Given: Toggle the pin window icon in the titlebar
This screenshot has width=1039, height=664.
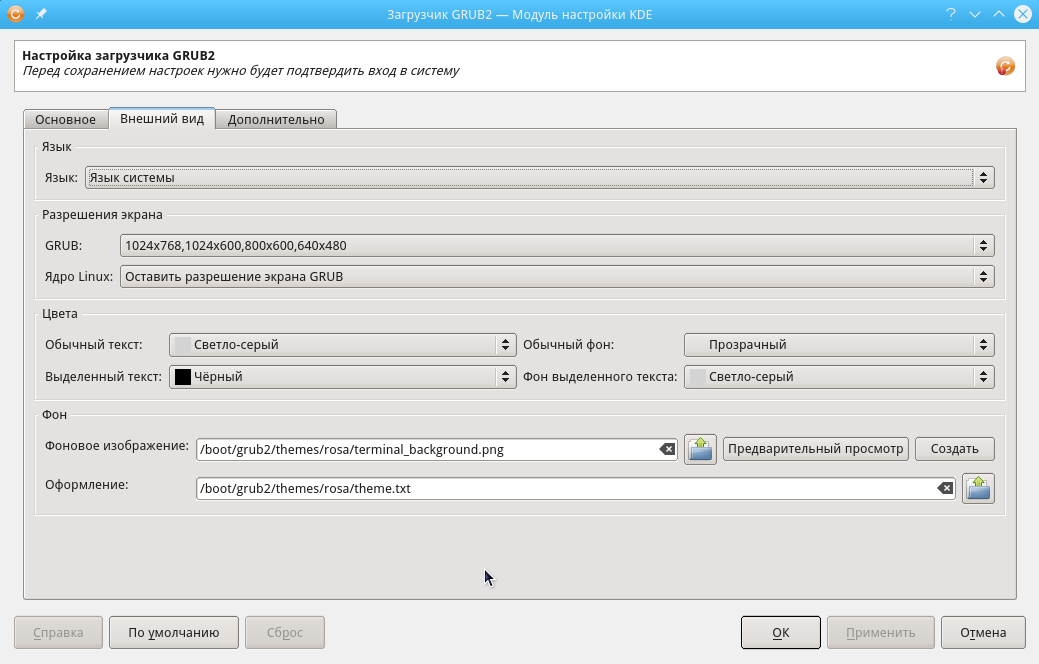Looking at the screenshot, I should coord(41,14).
